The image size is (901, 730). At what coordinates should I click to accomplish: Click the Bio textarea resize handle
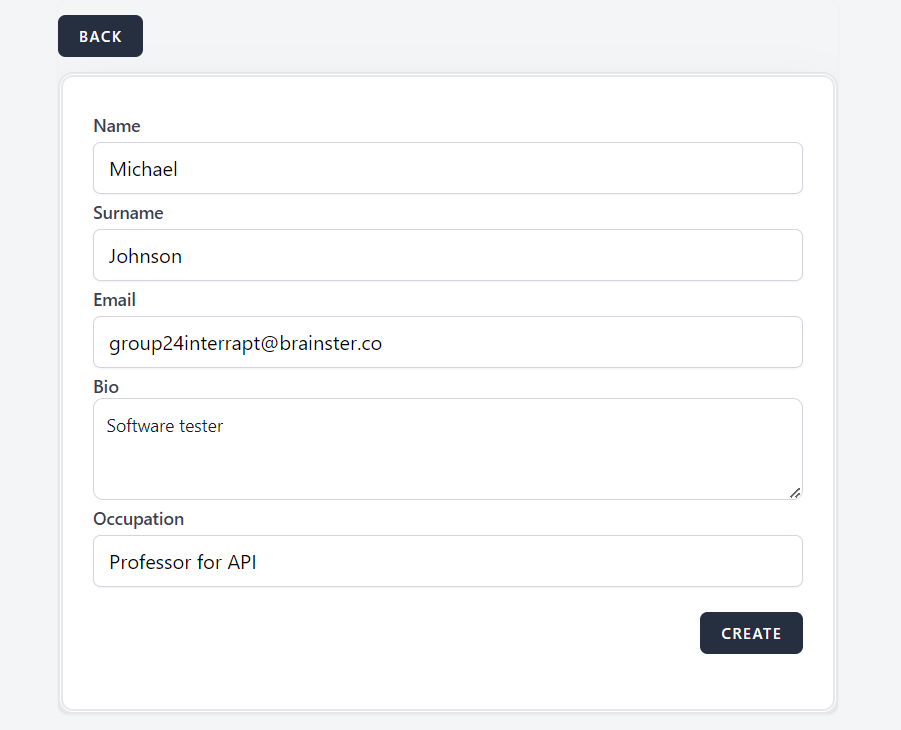795,492
